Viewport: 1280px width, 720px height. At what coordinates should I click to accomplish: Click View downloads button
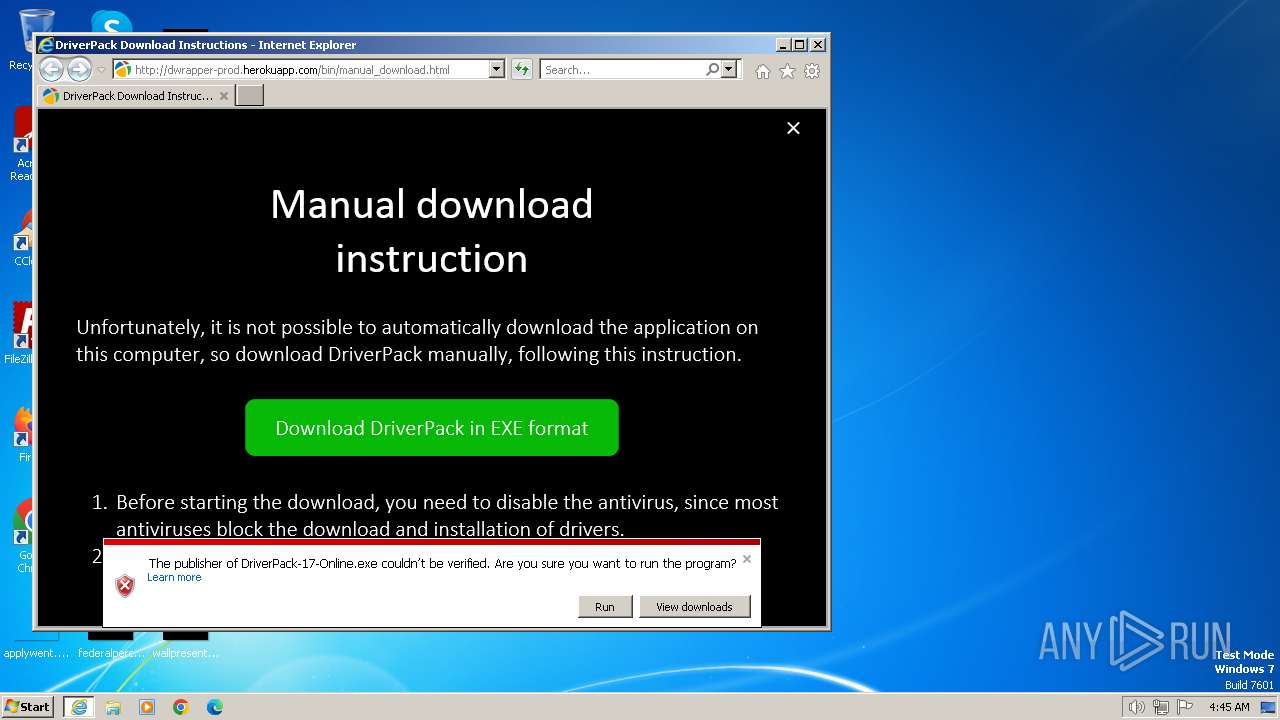pos(694,607)
